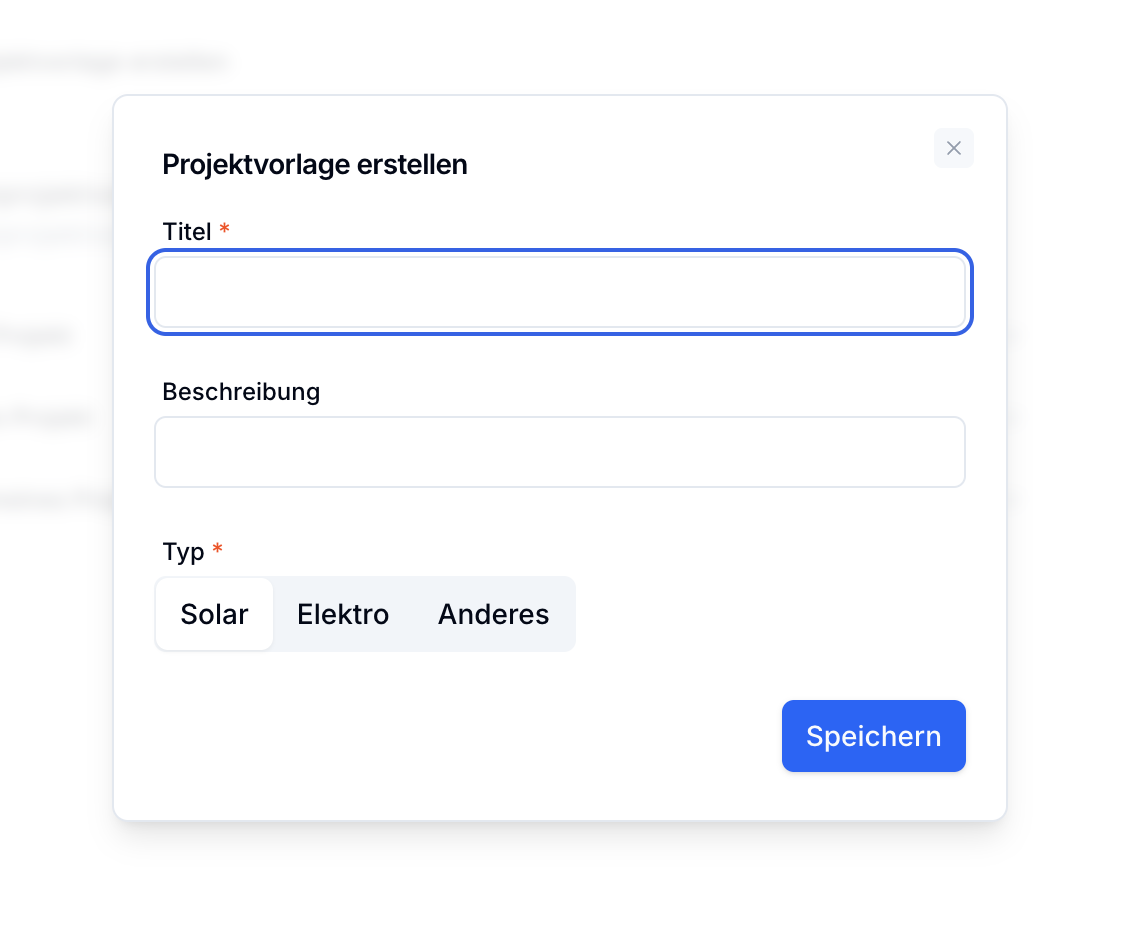The height and width of the screenshot is (930, 1122).
Task: Click the Beschreibung field label
Action: [241, 392]
